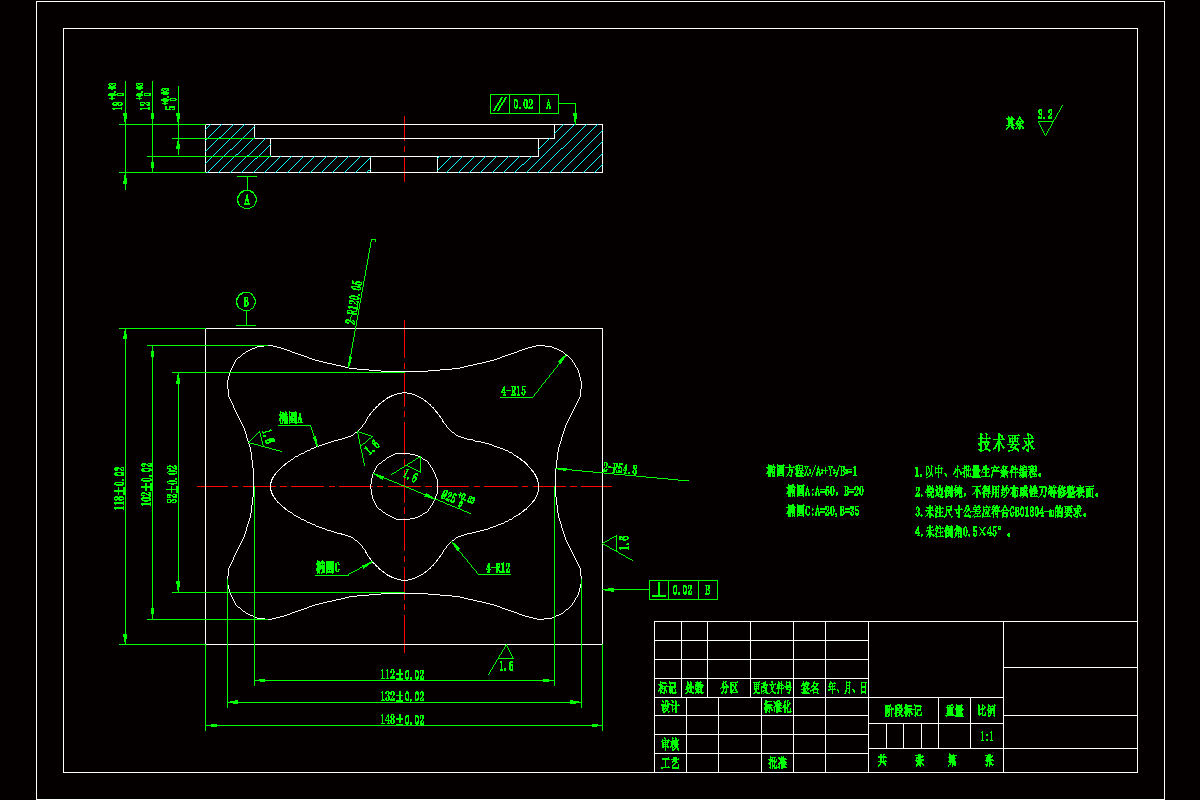Select requirement line 4 about 0.5×45° chamfer
1200x800 pixels.
[963, 533]
